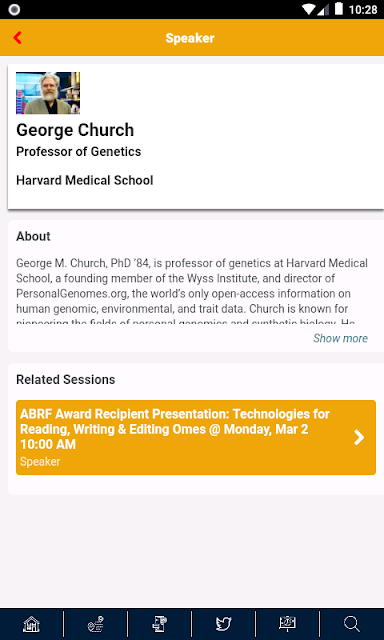The height and width of the screenshot is (640, 384).
Task: Tap George Church's profile photo
Action: tap(48, 93)
